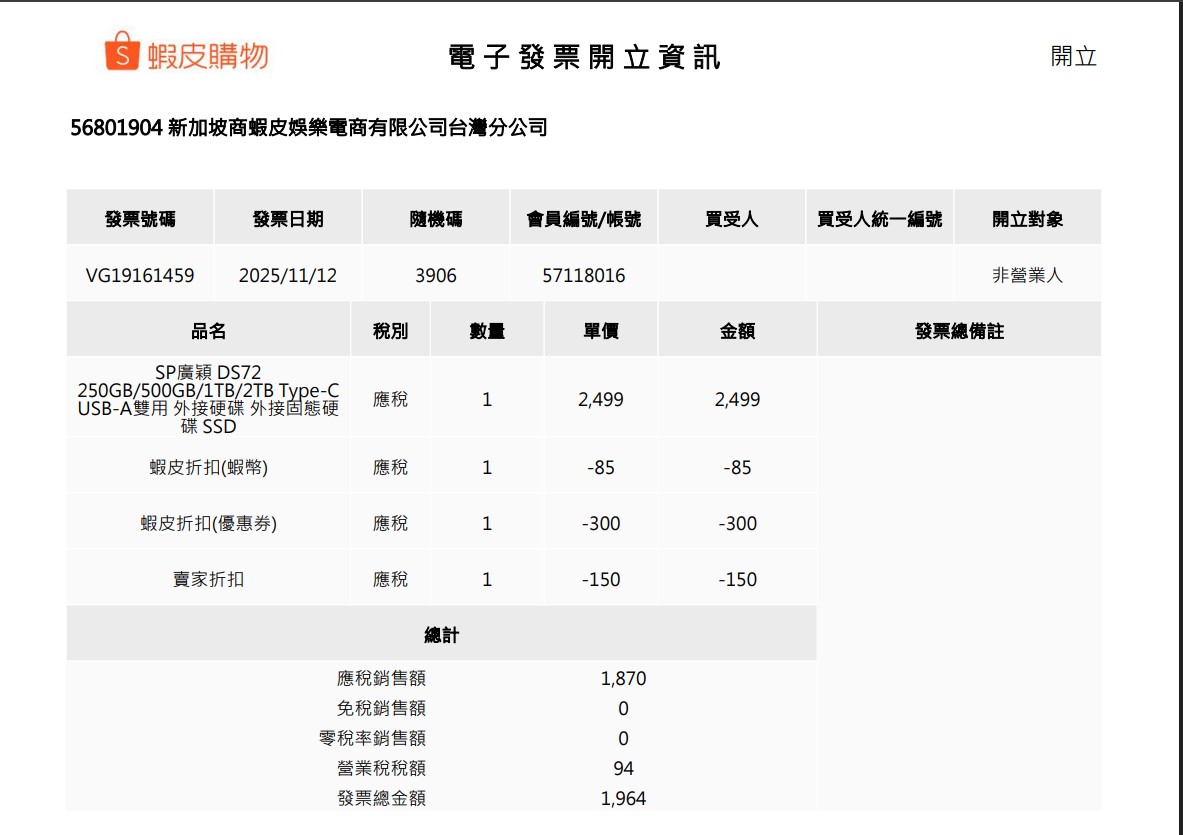Viewport: 1183px width, 835px height.
Task: Click the Shopee shopping bag logo icon
Action: [121, 52]
